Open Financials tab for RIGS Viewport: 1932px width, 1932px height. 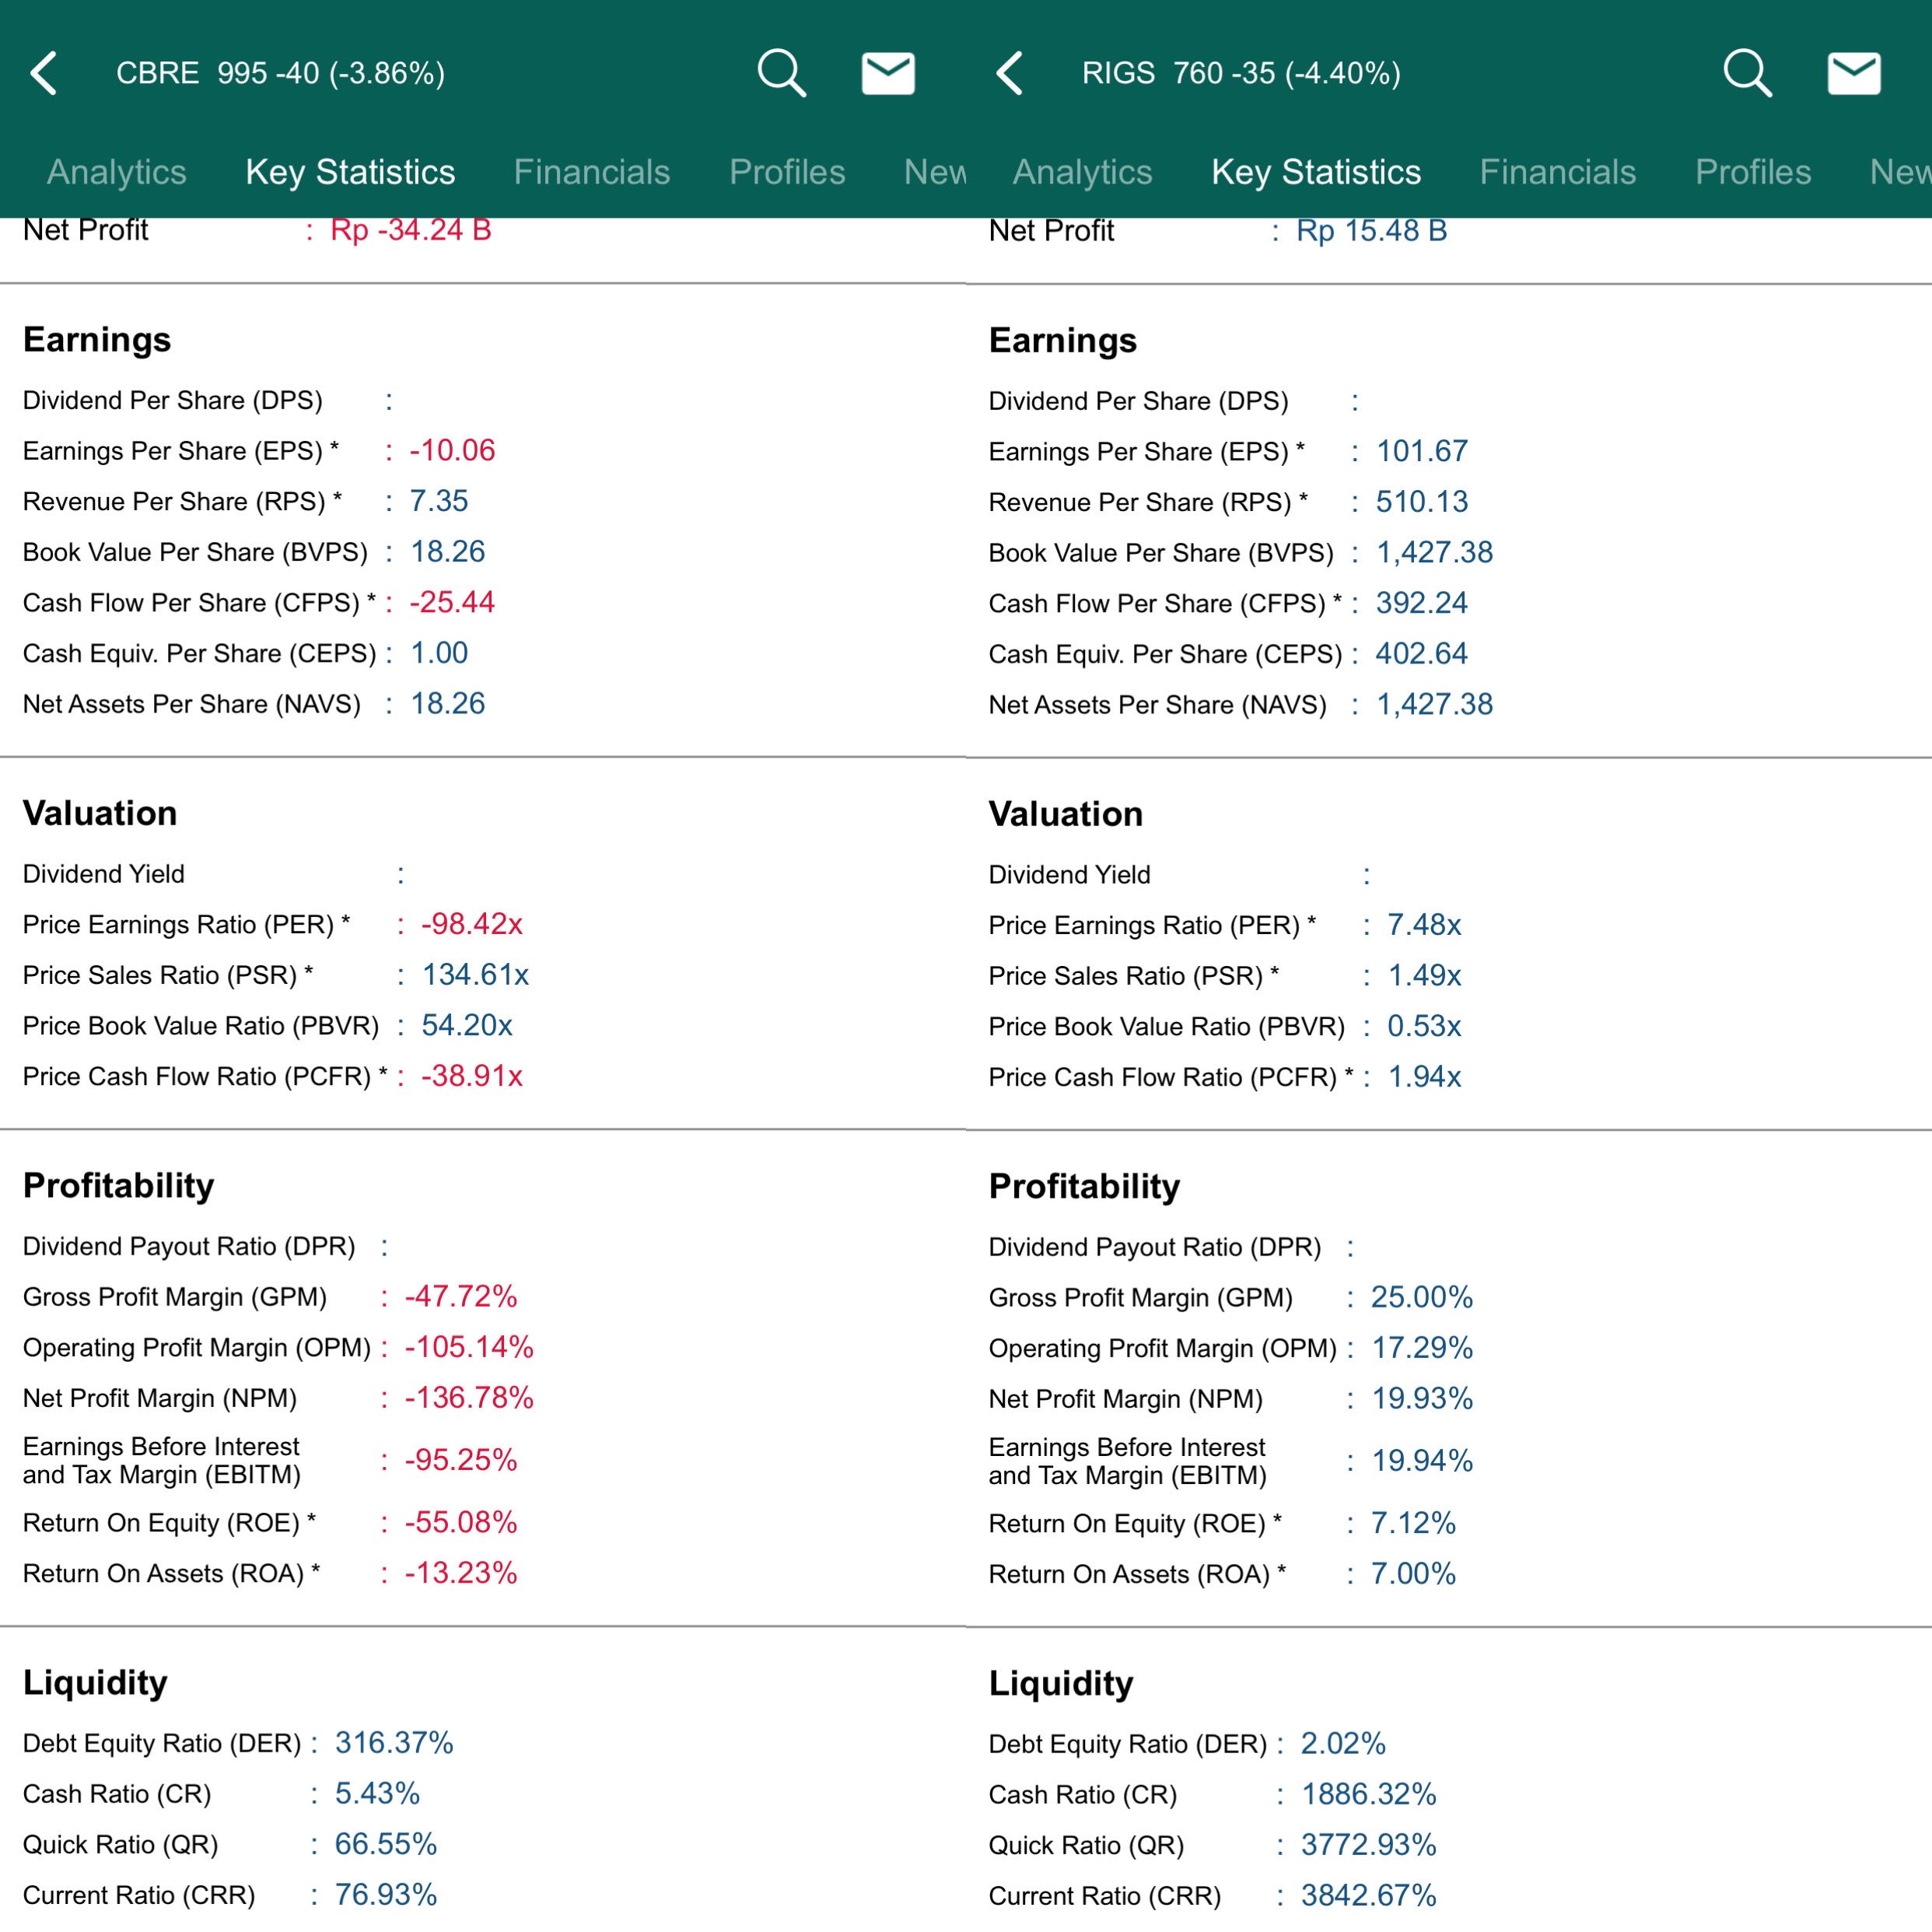point(1557,172)
